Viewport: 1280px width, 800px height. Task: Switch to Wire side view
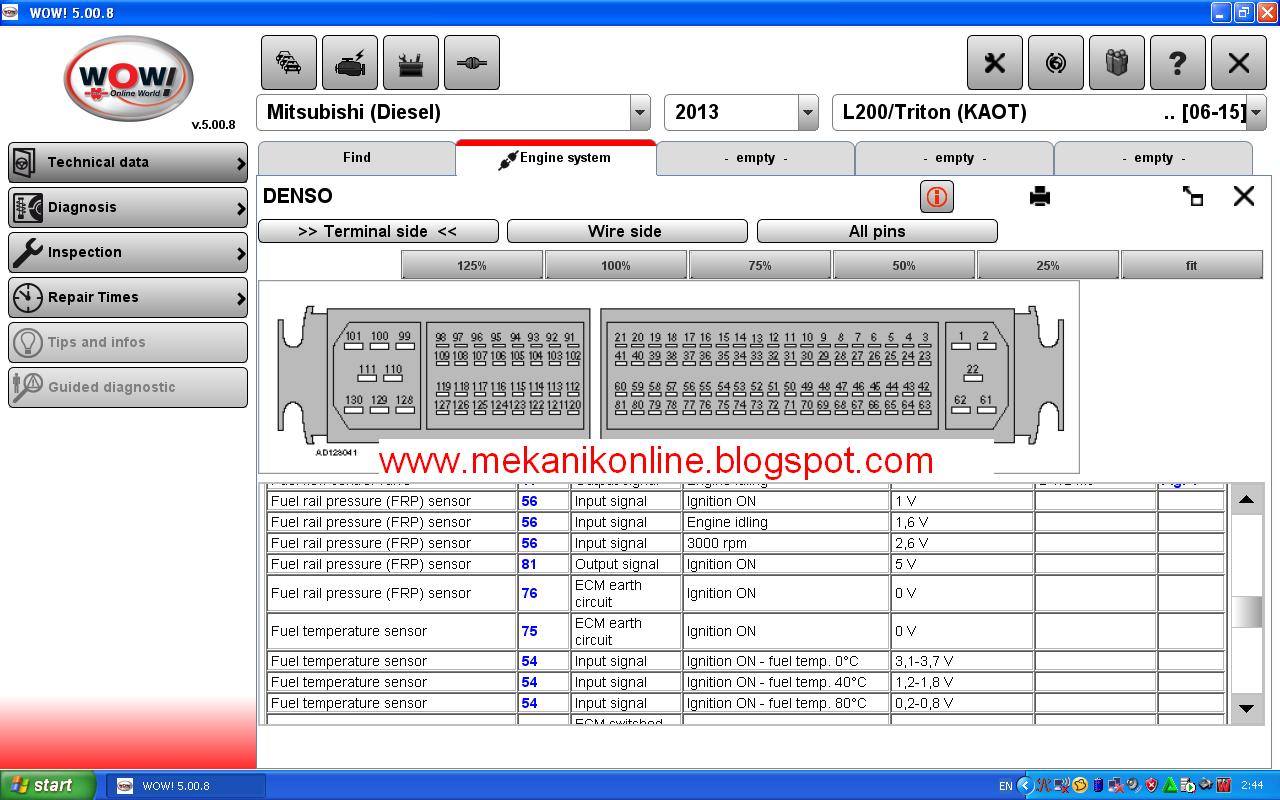pos(627,231)
